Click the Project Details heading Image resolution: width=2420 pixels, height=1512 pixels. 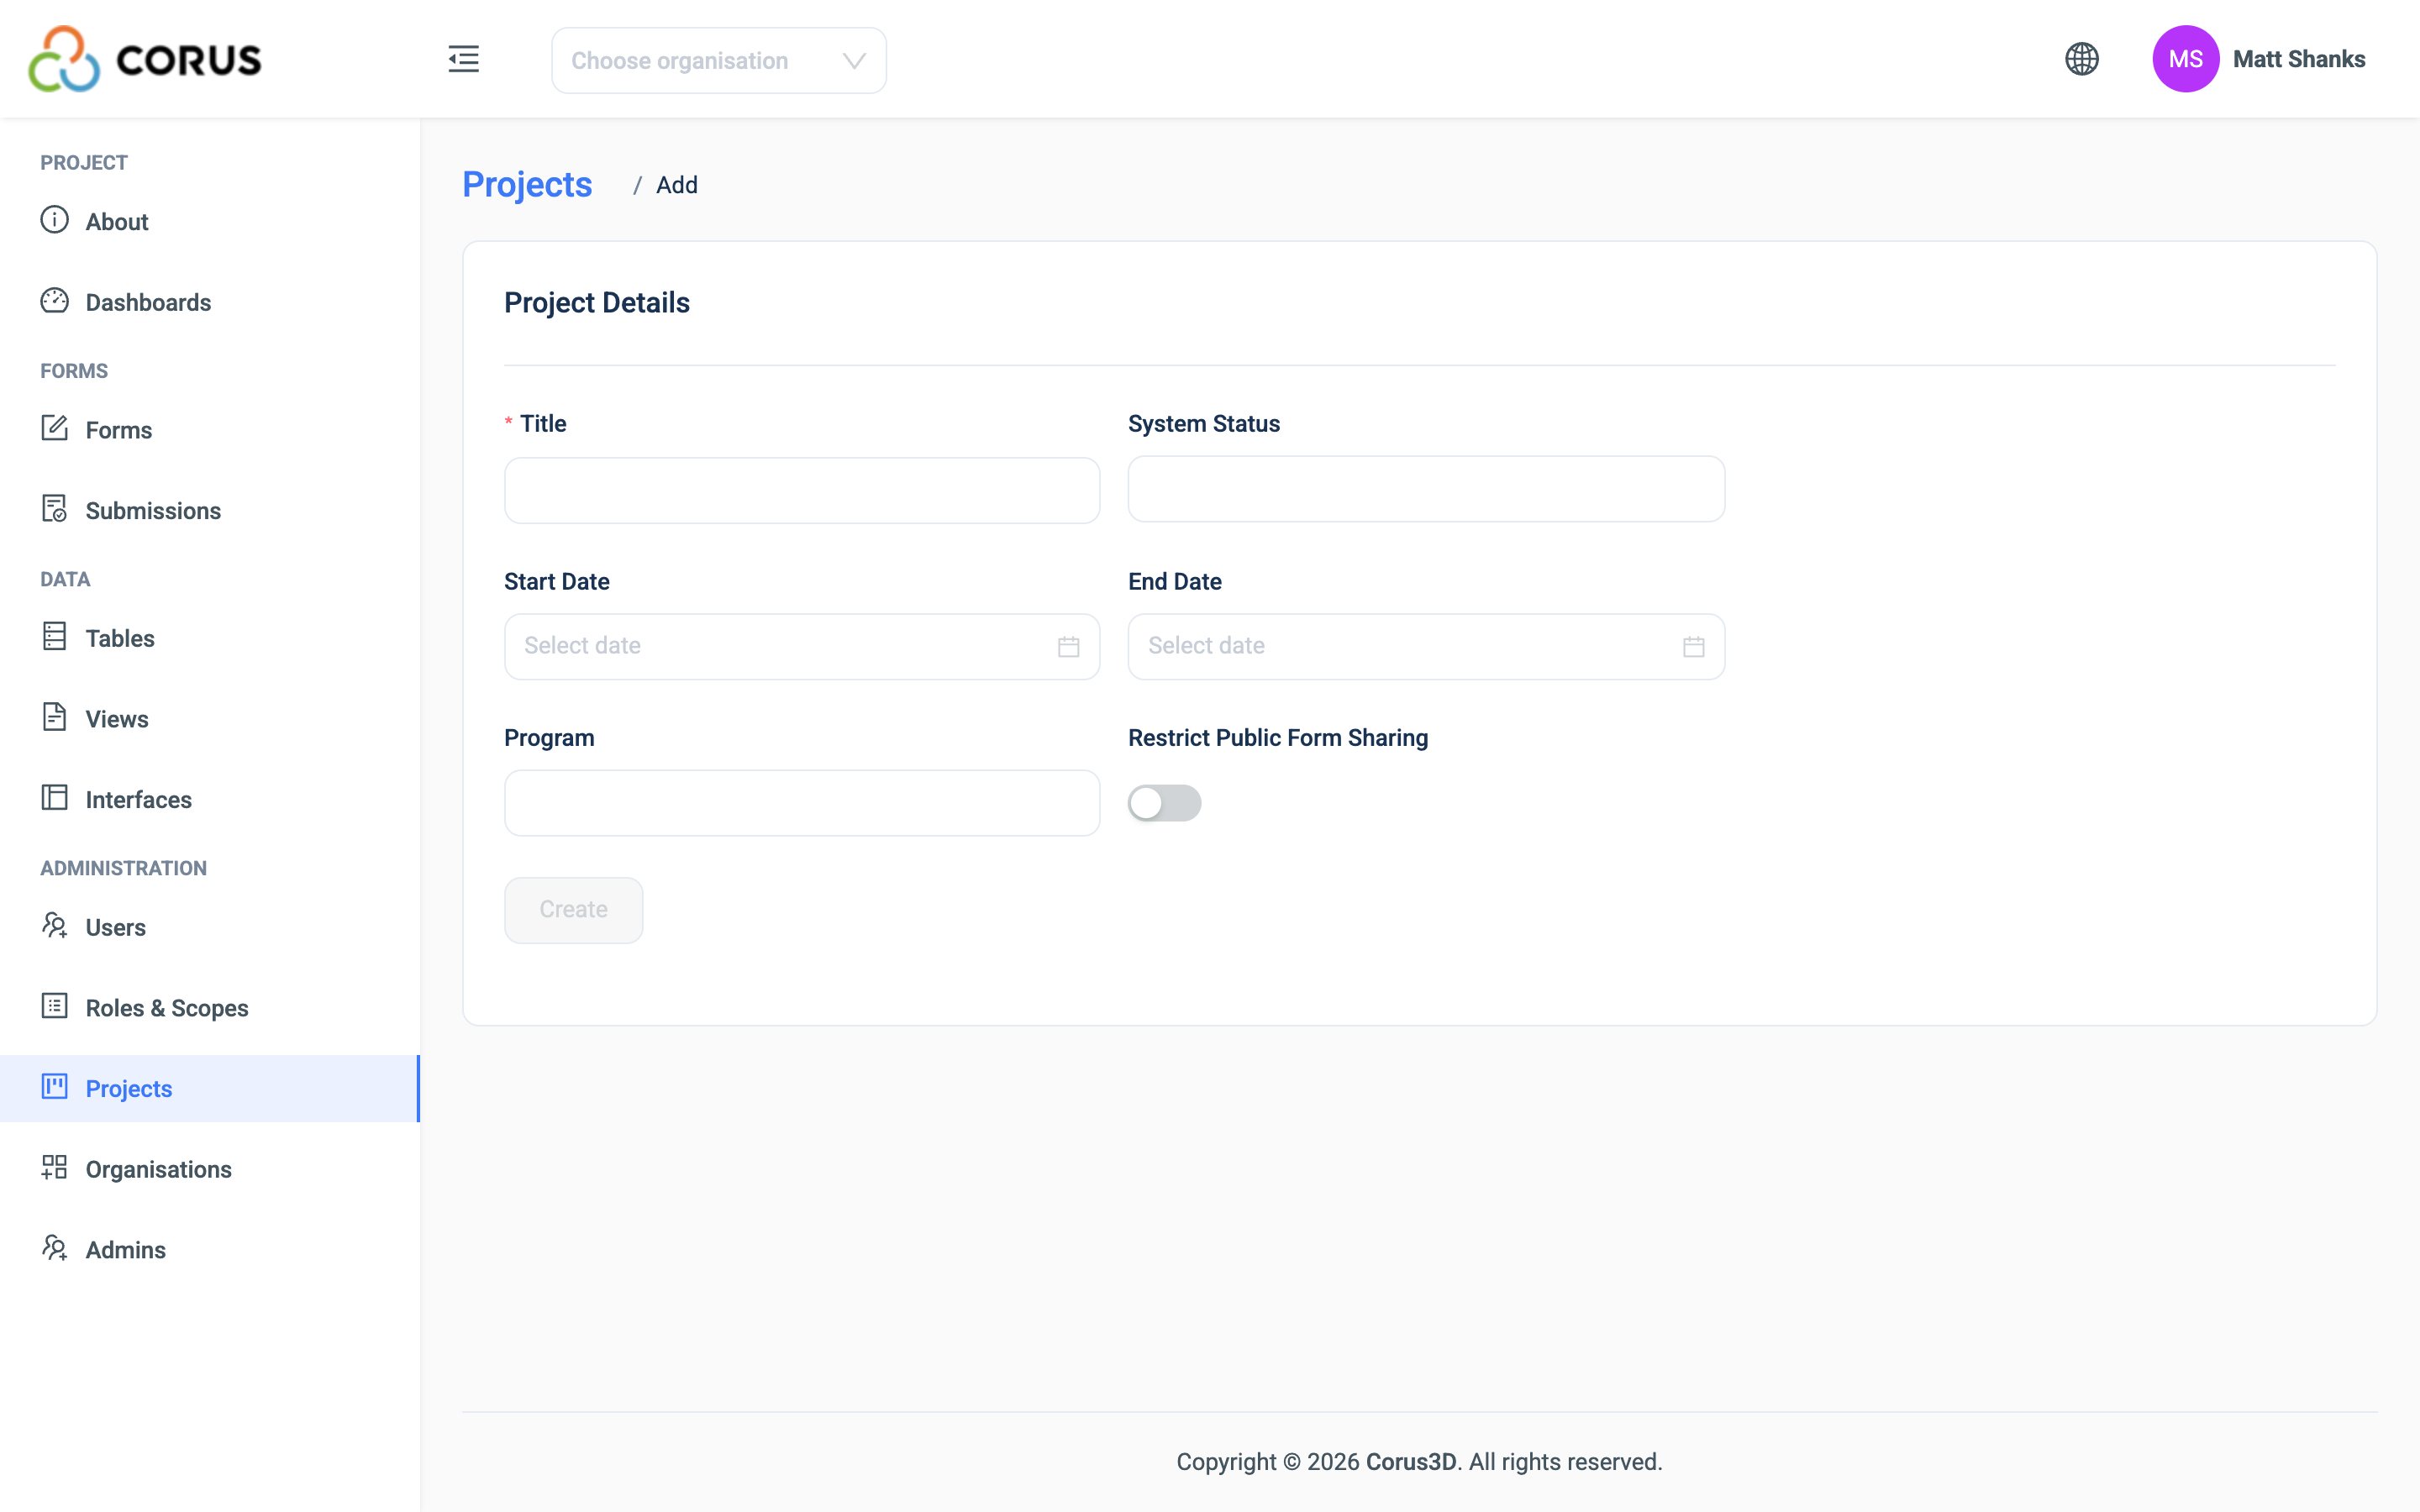click(597, 303)
